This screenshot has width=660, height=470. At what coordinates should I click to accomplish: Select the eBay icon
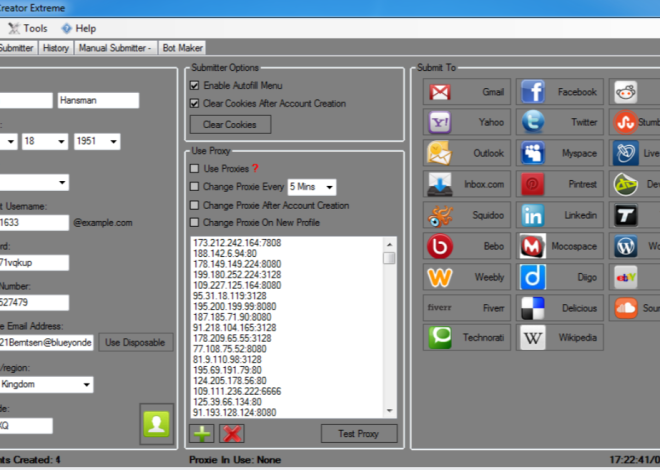[x=626, y=277]
